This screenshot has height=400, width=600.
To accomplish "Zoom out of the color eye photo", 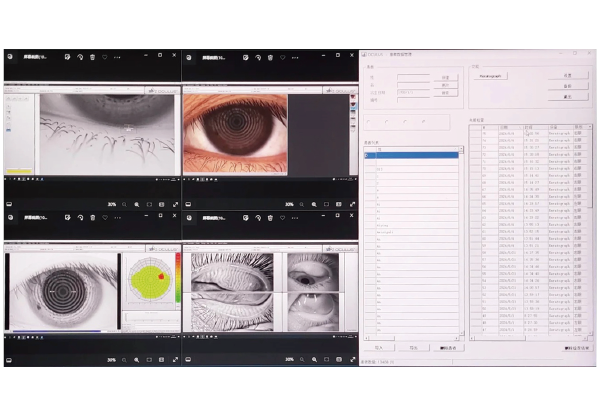I will tap(302, 204).
